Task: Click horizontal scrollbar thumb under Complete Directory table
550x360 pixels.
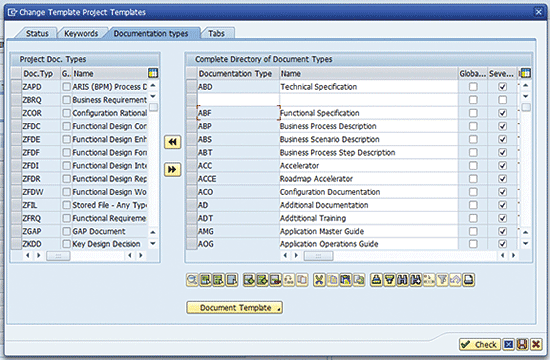Action: 318,256
